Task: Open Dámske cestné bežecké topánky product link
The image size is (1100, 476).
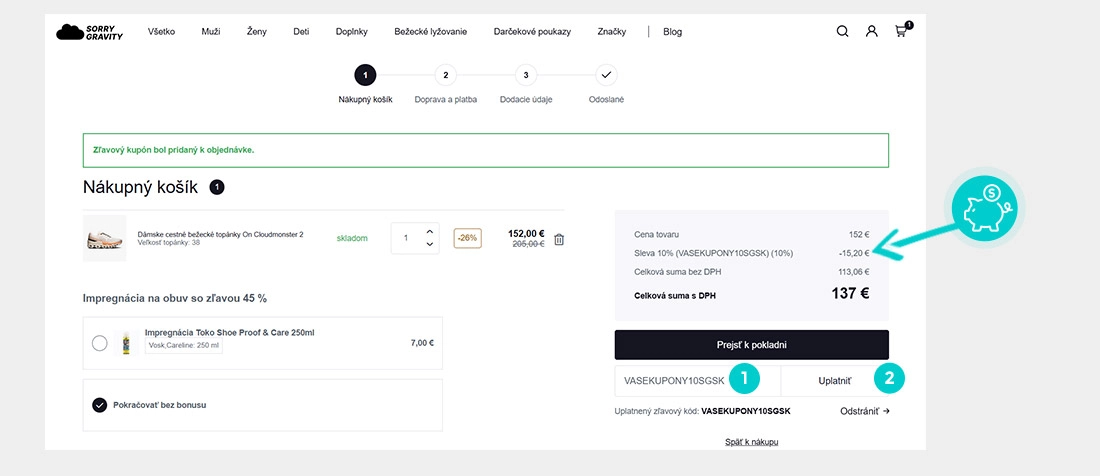Action: pyautogui.click(x=220, y=234)
